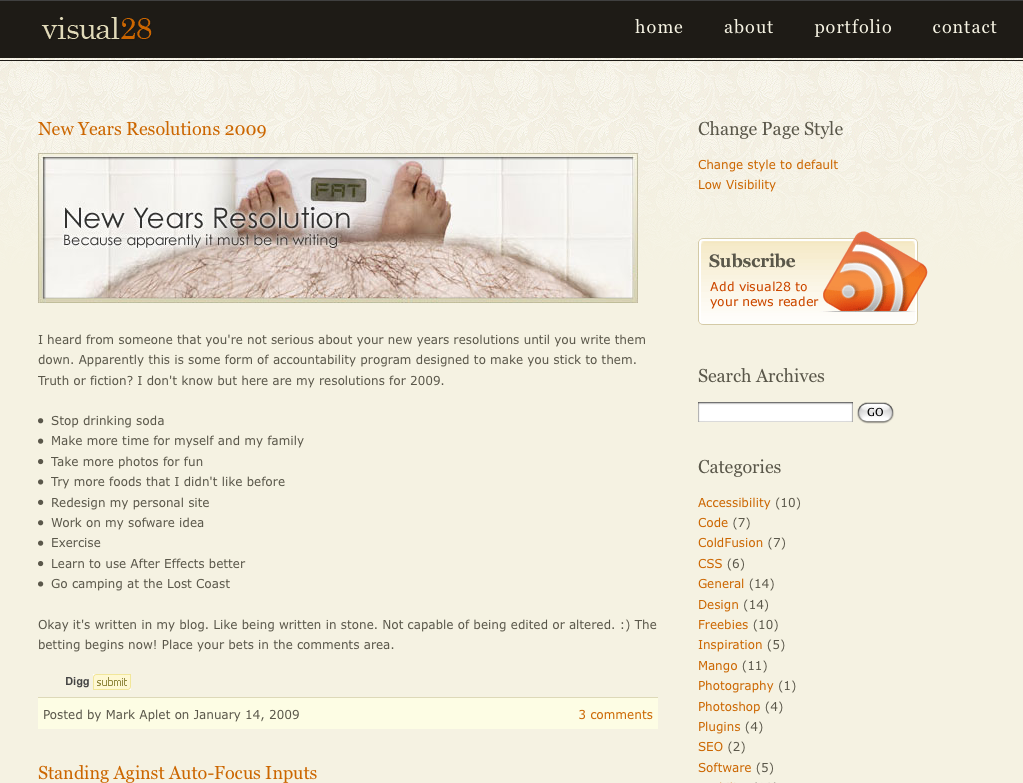The height and width of the screenshot is (783, 1023).
Task: Open the Software category
Action: [724, 768]
